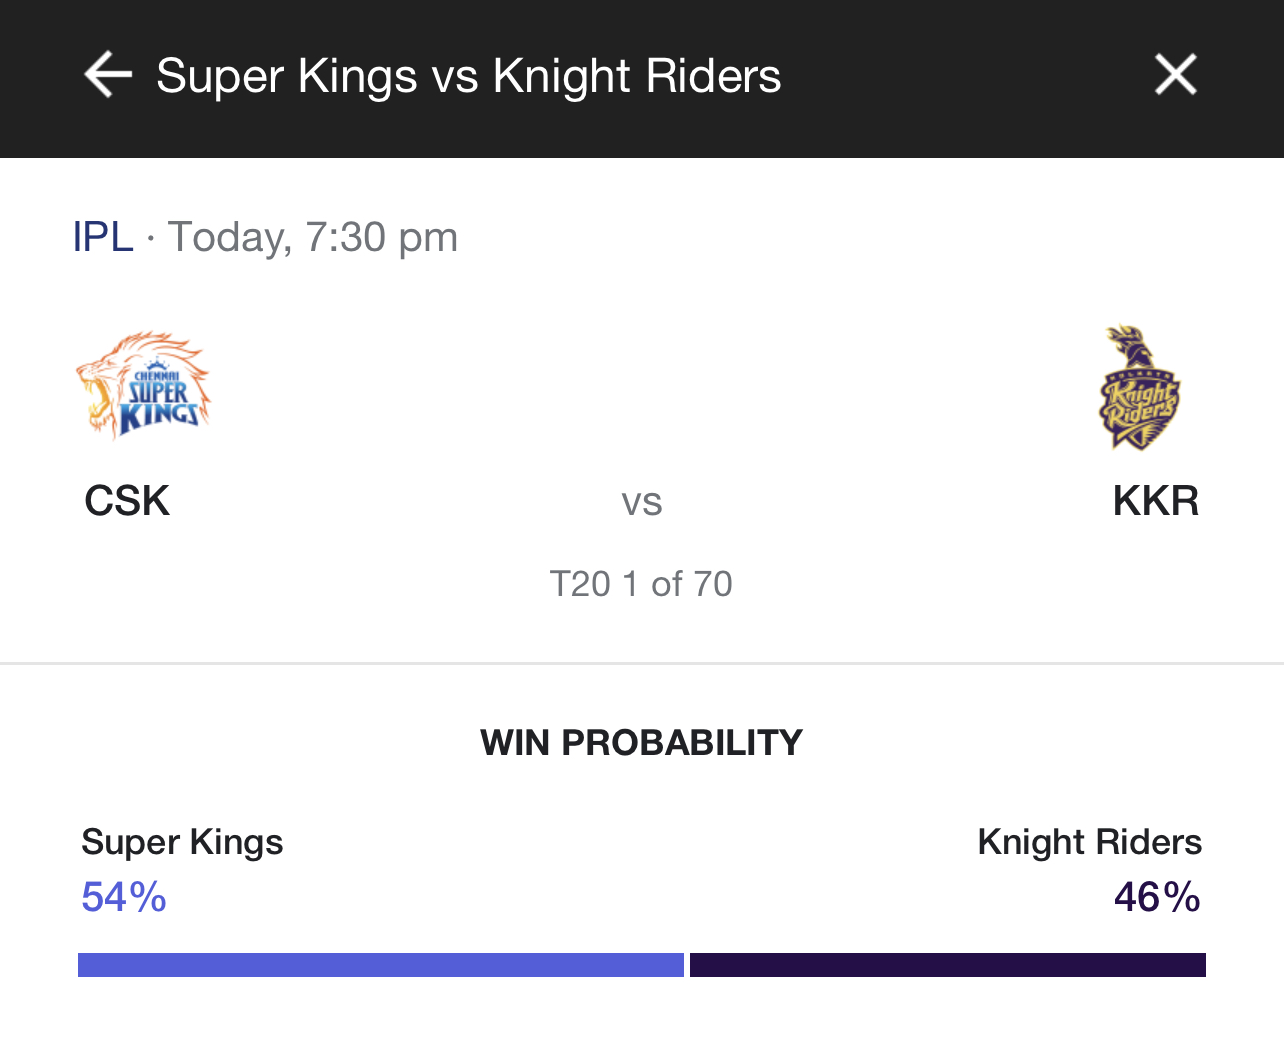Click the WIN PROBABILITY heading

coord(641,743)
